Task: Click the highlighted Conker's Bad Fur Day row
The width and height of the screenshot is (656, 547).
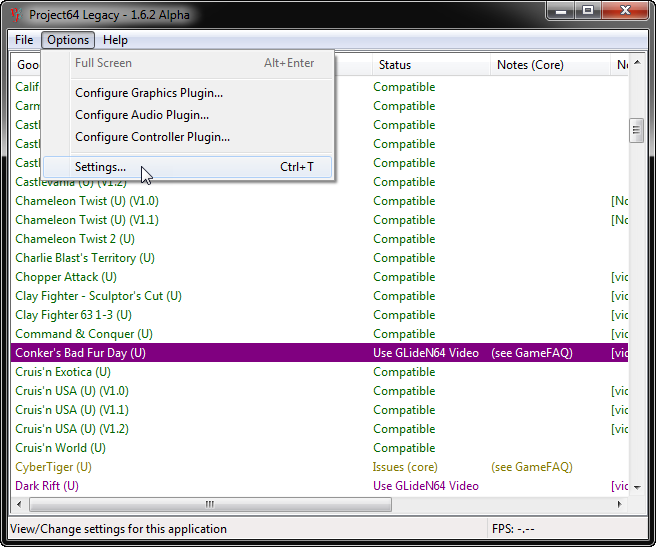Action: 319,353
